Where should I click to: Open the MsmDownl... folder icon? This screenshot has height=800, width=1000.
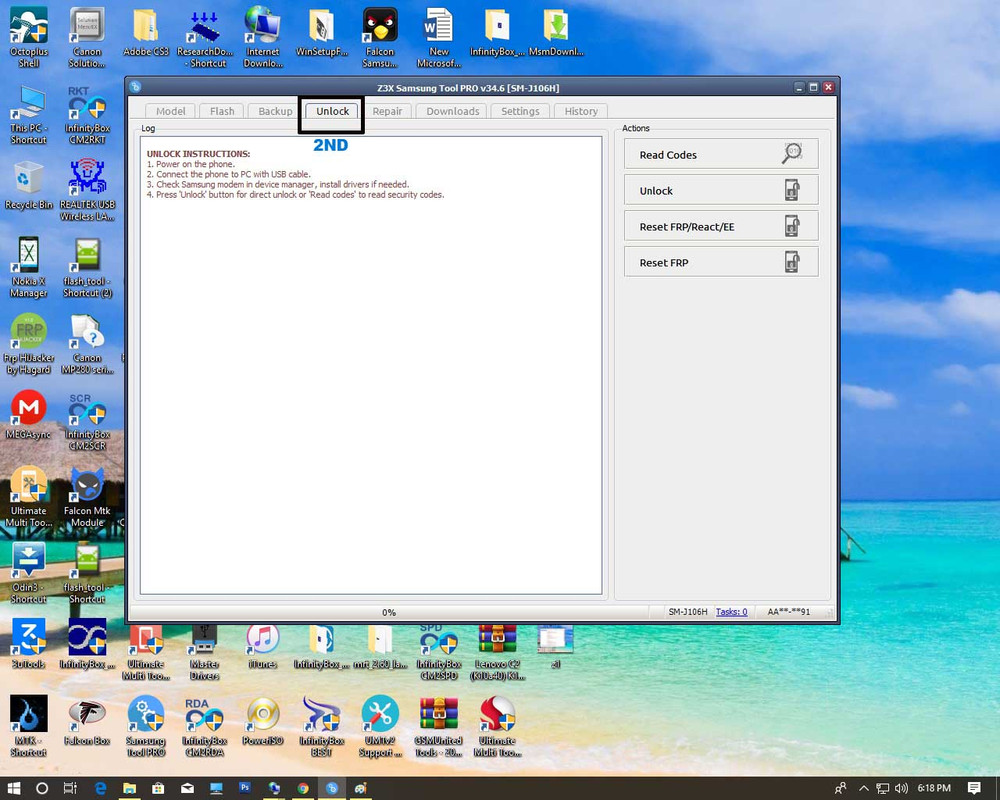point(556,32)
